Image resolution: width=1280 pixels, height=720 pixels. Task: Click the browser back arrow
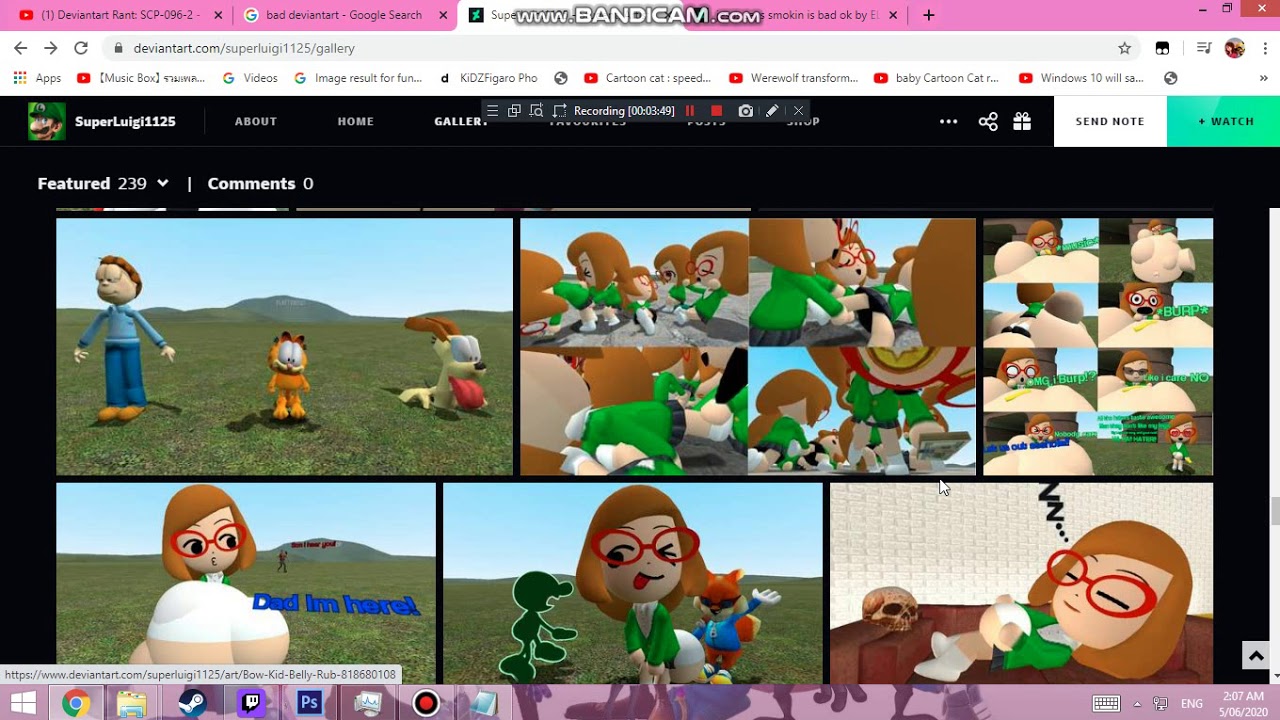20,48
